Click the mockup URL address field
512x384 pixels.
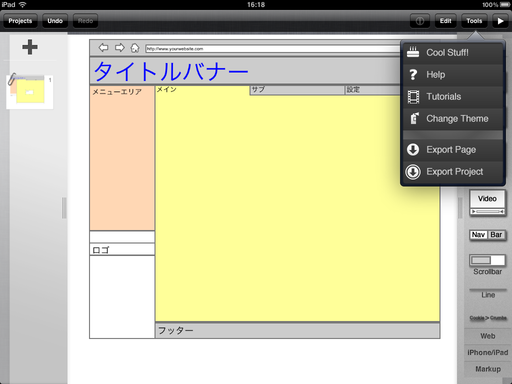pyautogui.click(x=273, y=49)
